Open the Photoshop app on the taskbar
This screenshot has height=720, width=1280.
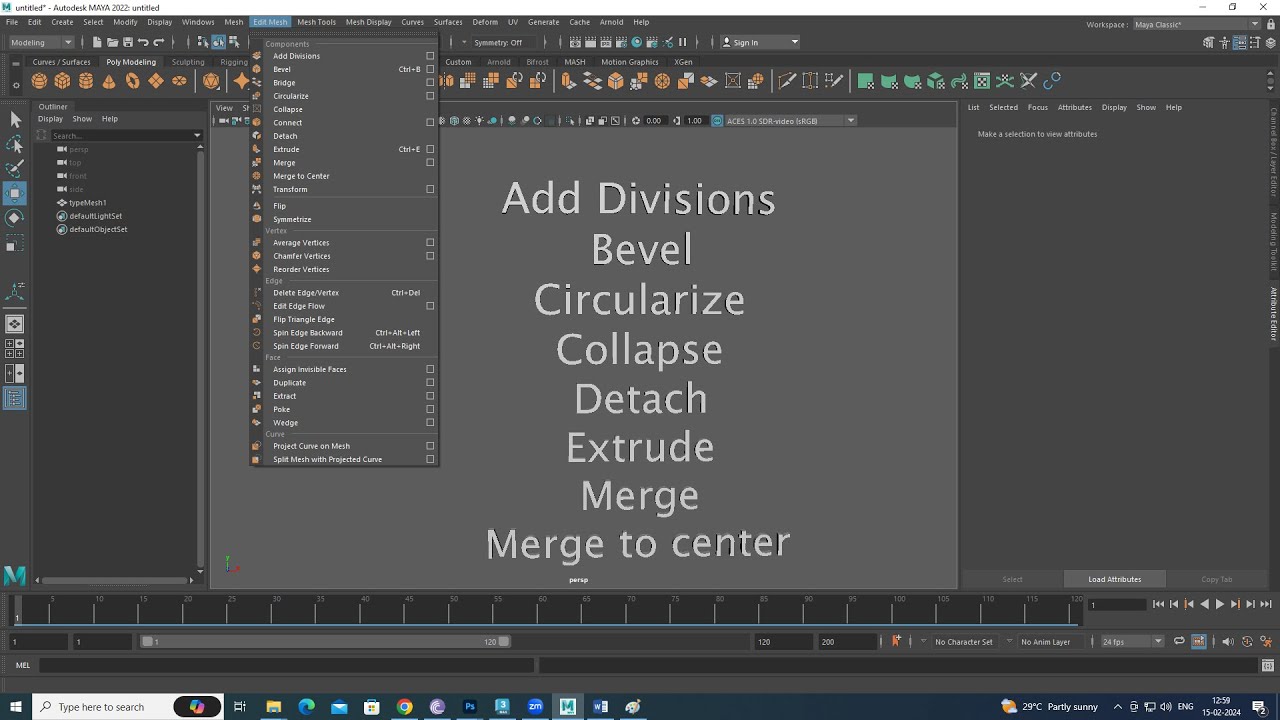coord(470,707)
